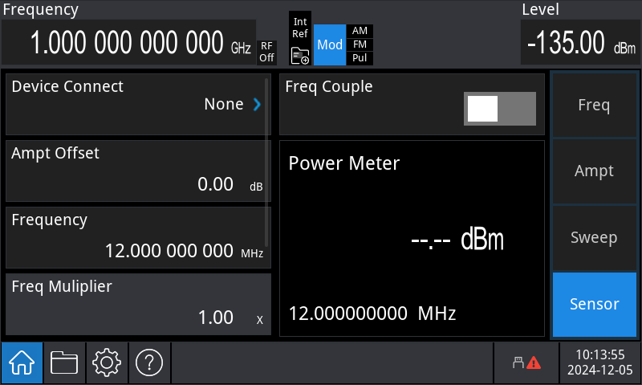
Task: Select the Pul modulation indicator
Action: click(x=359, y=58)
